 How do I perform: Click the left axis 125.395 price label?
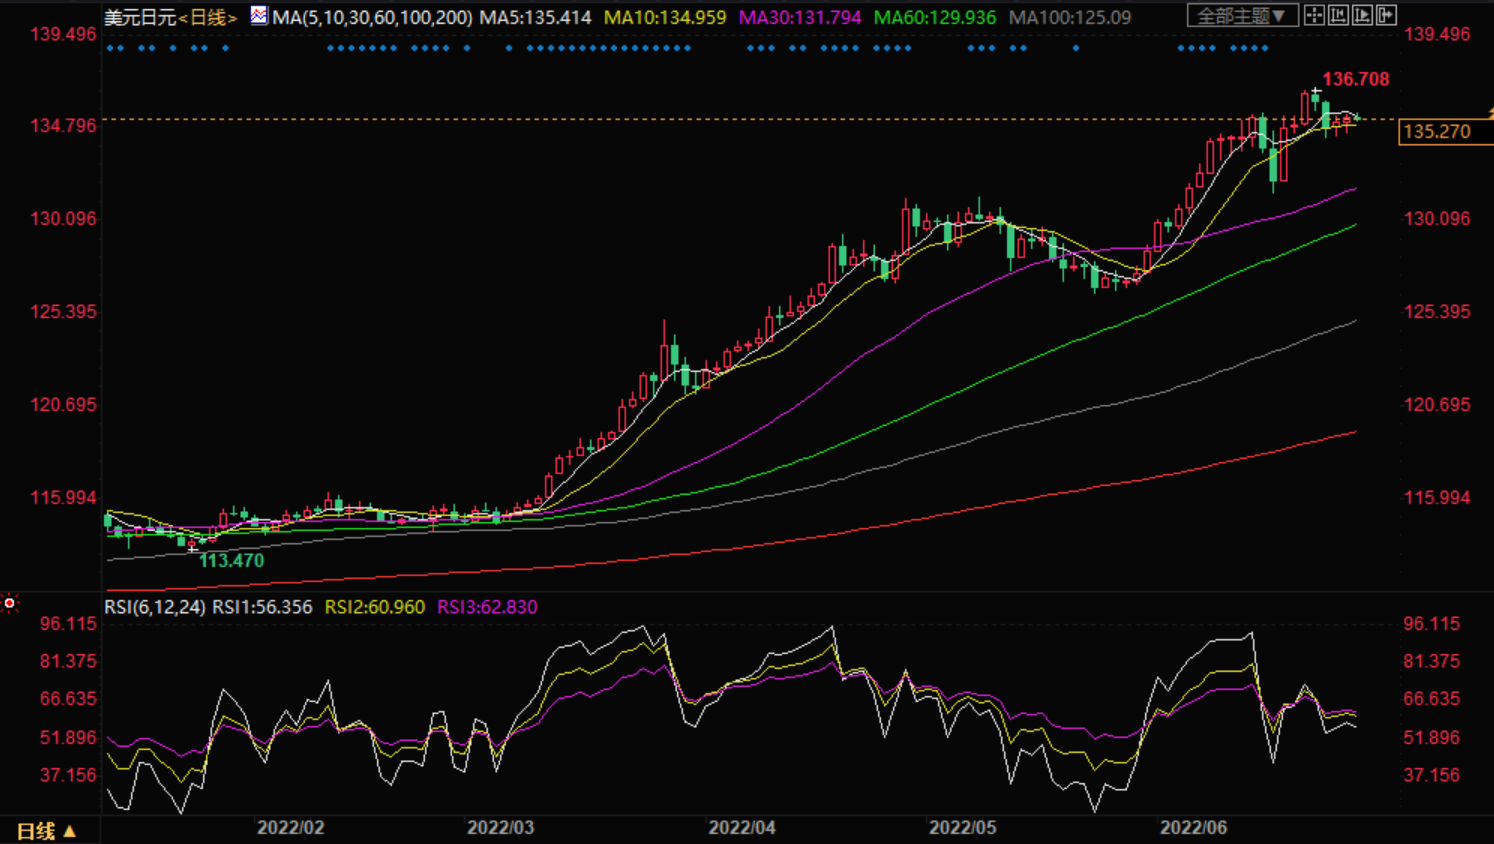coord(64,312)
